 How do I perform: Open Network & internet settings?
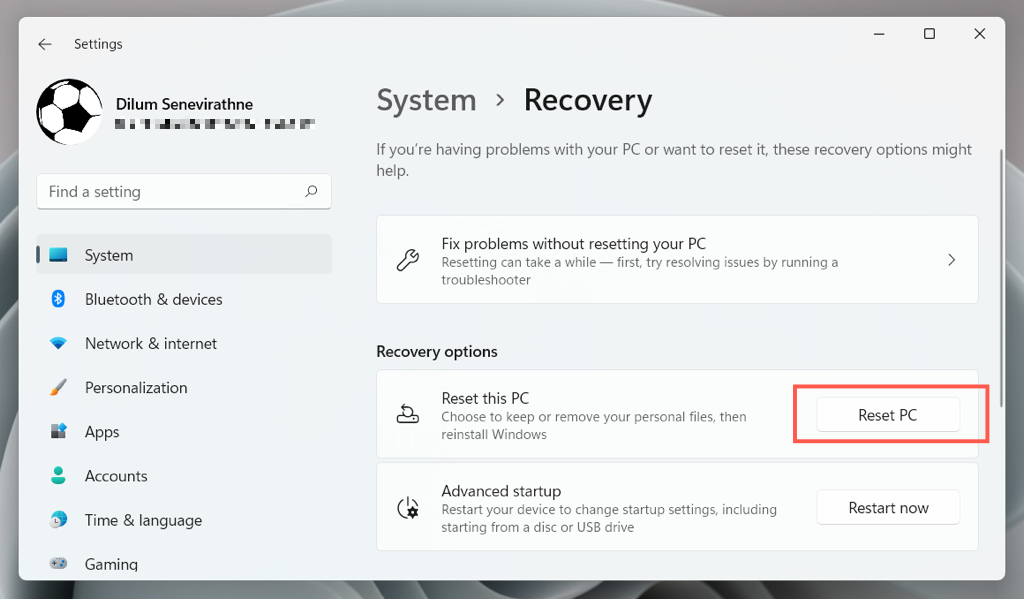click(x=150, y=343)
